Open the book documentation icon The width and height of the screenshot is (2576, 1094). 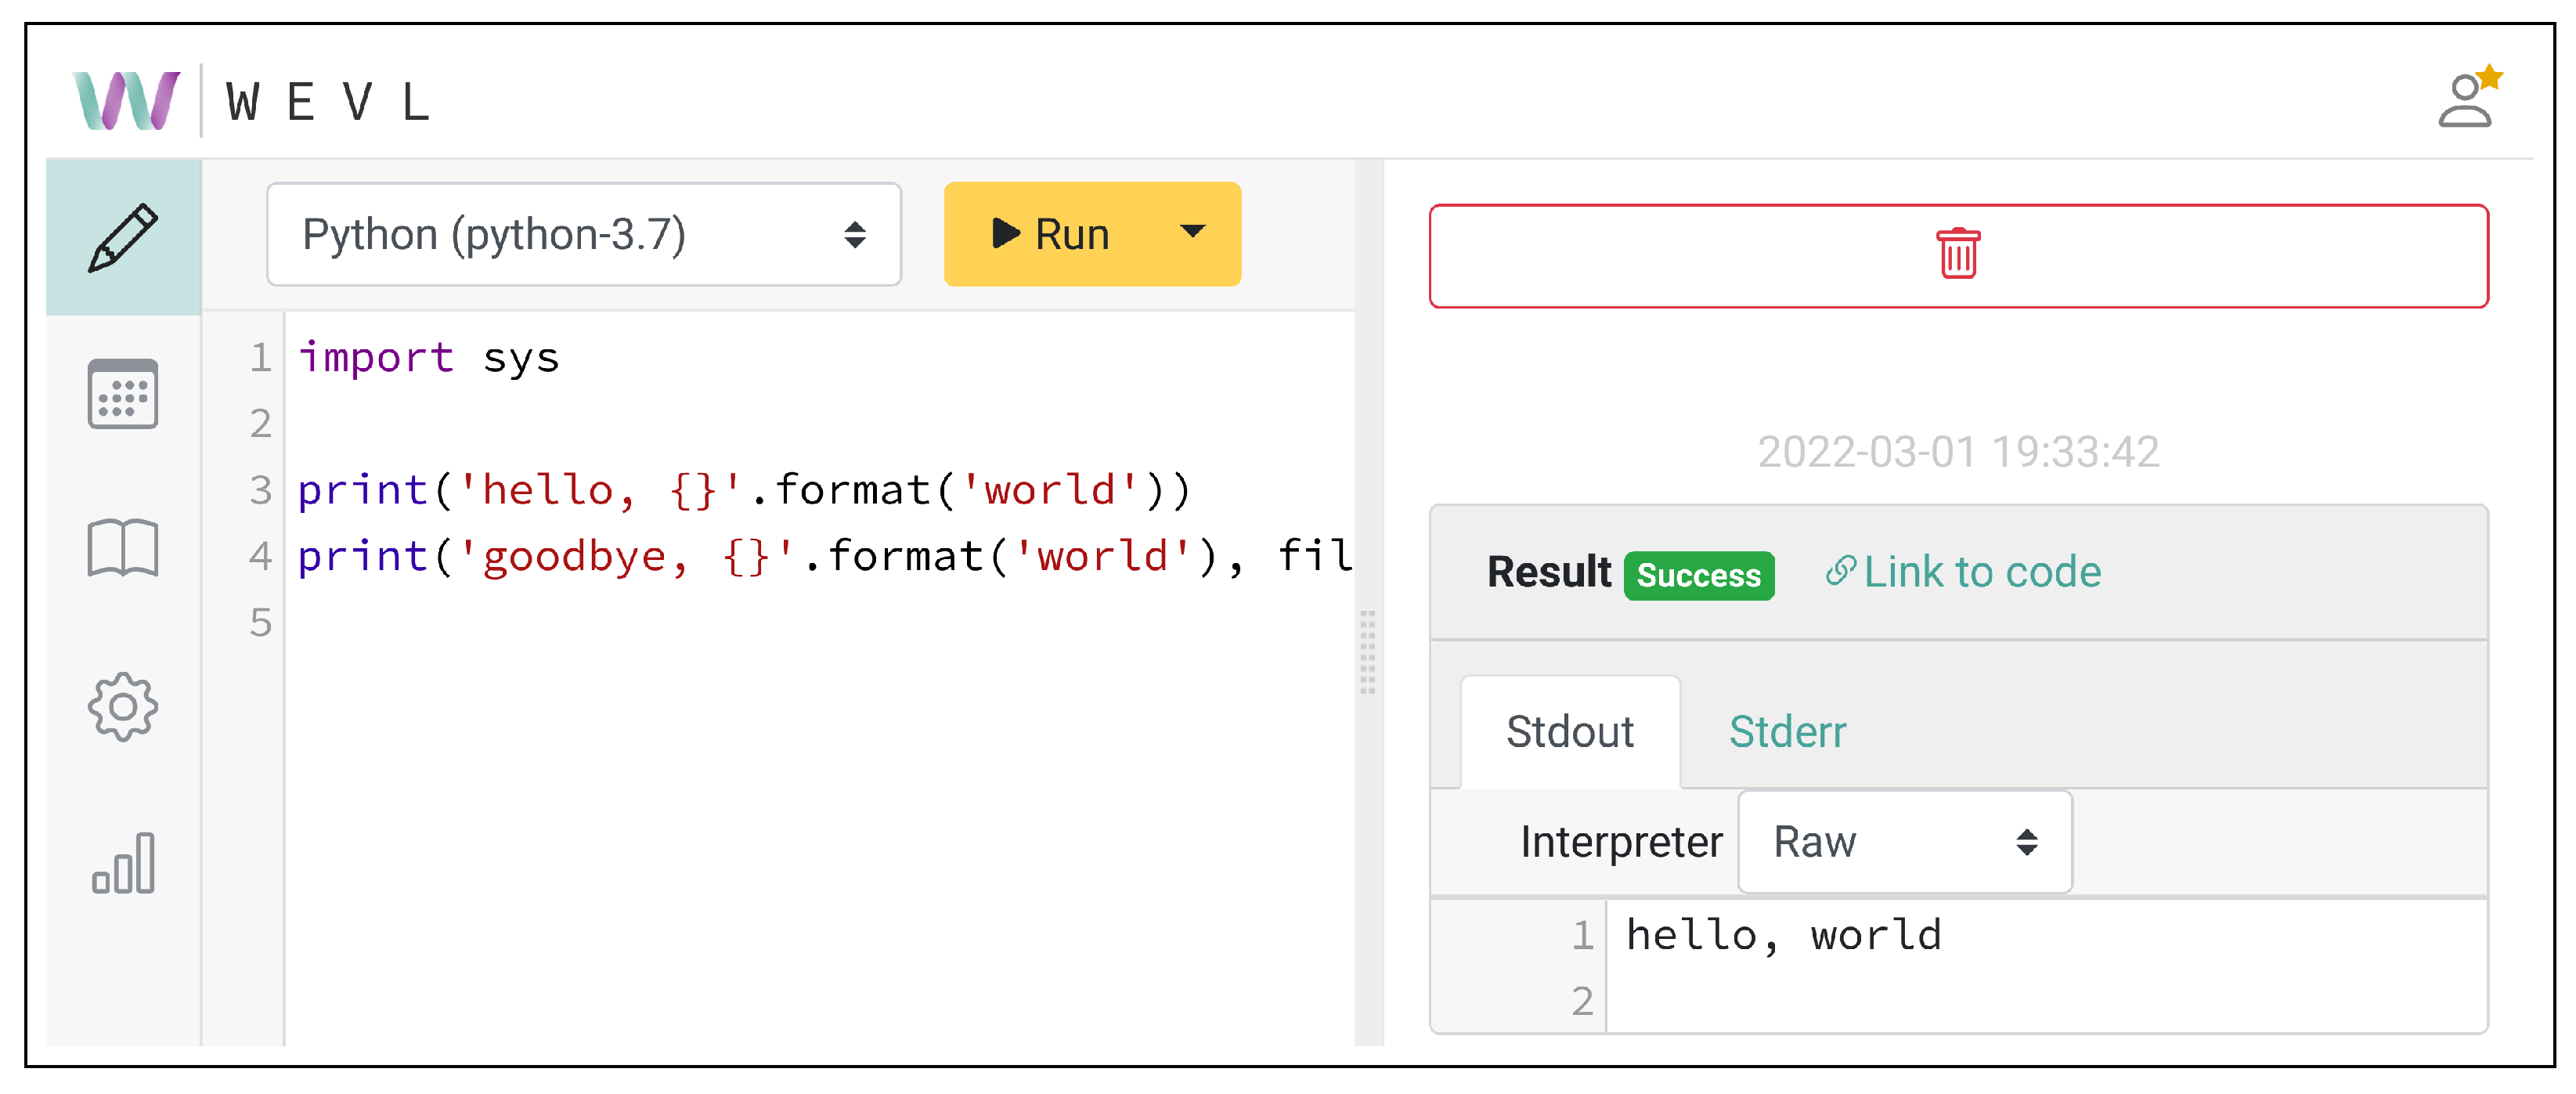tap(123, 548)
